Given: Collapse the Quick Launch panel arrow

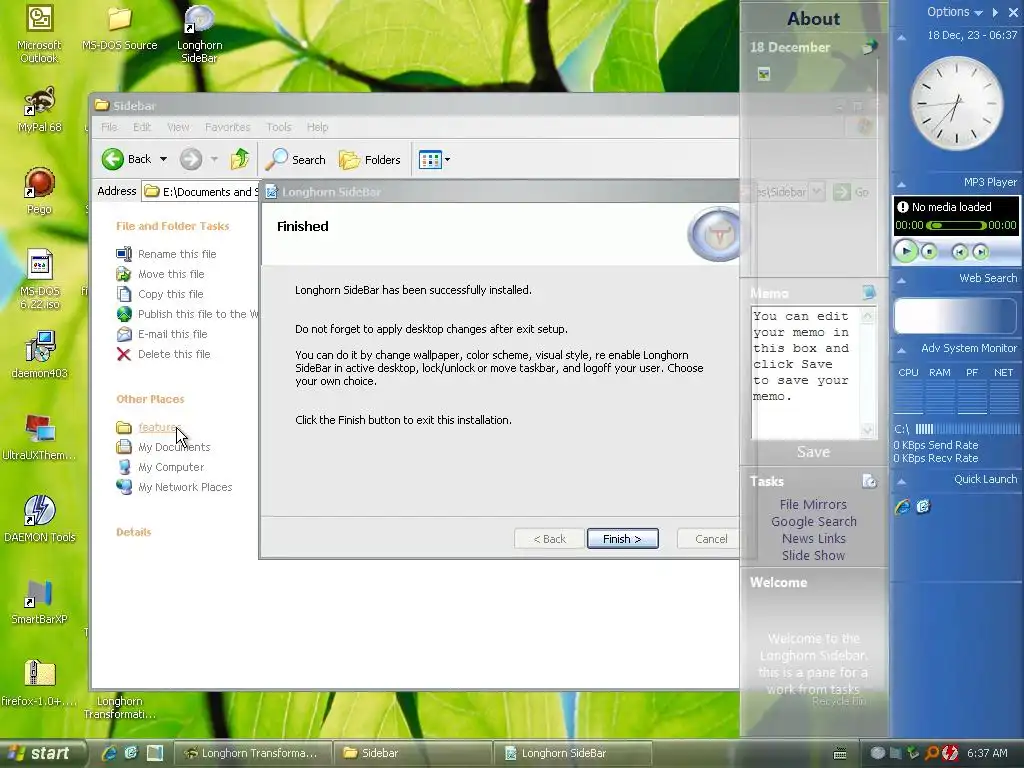Looking at the screenshot, I should tap(901, 481).
